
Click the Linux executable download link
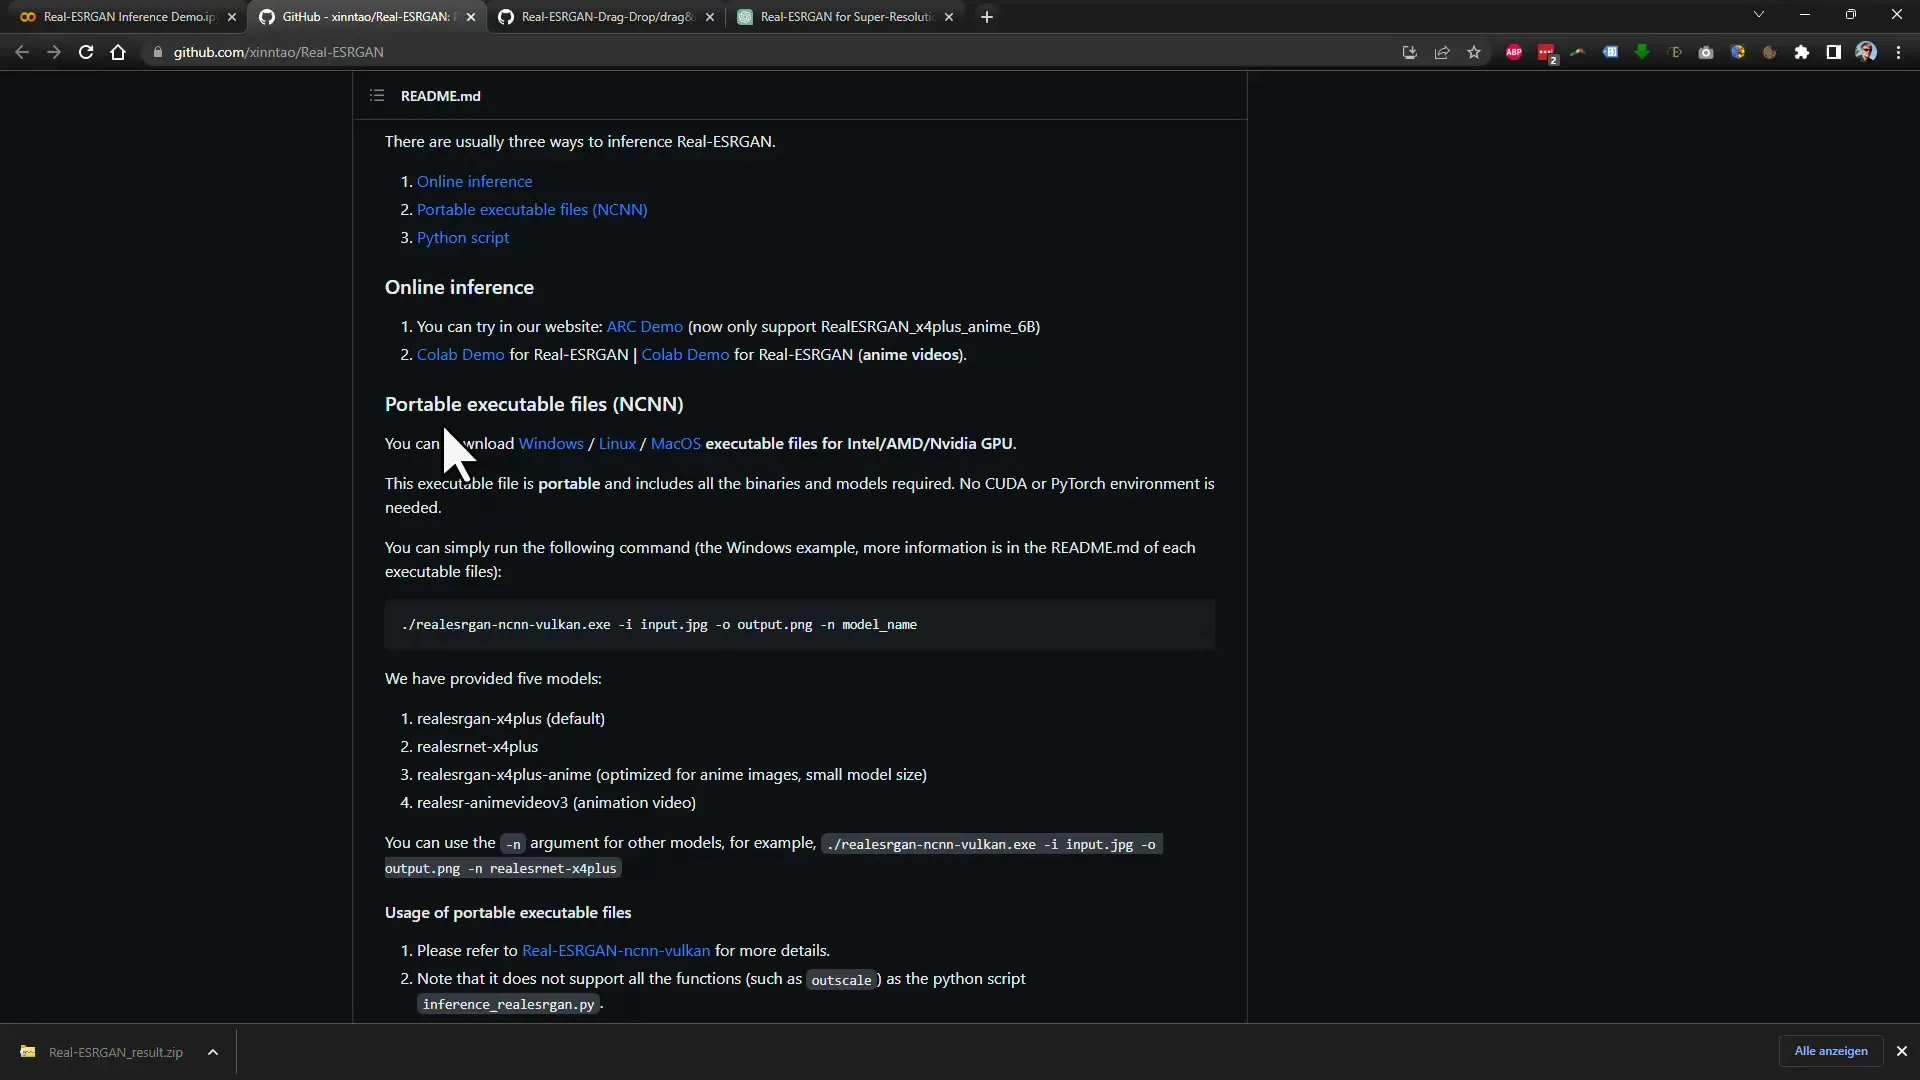[x=617, y=443]
